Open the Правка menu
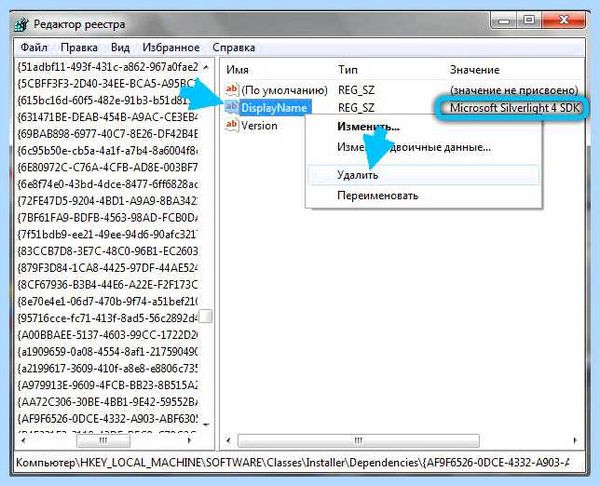 coord(79,47)
